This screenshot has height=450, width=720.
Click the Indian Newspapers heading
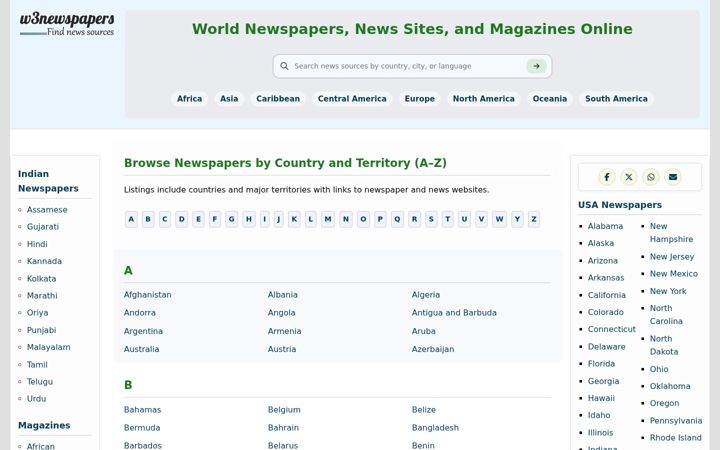point(48,181)
